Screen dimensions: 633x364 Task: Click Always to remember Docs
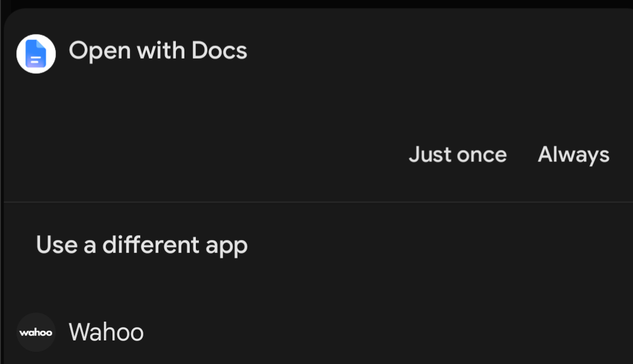(x=573, y=155)
